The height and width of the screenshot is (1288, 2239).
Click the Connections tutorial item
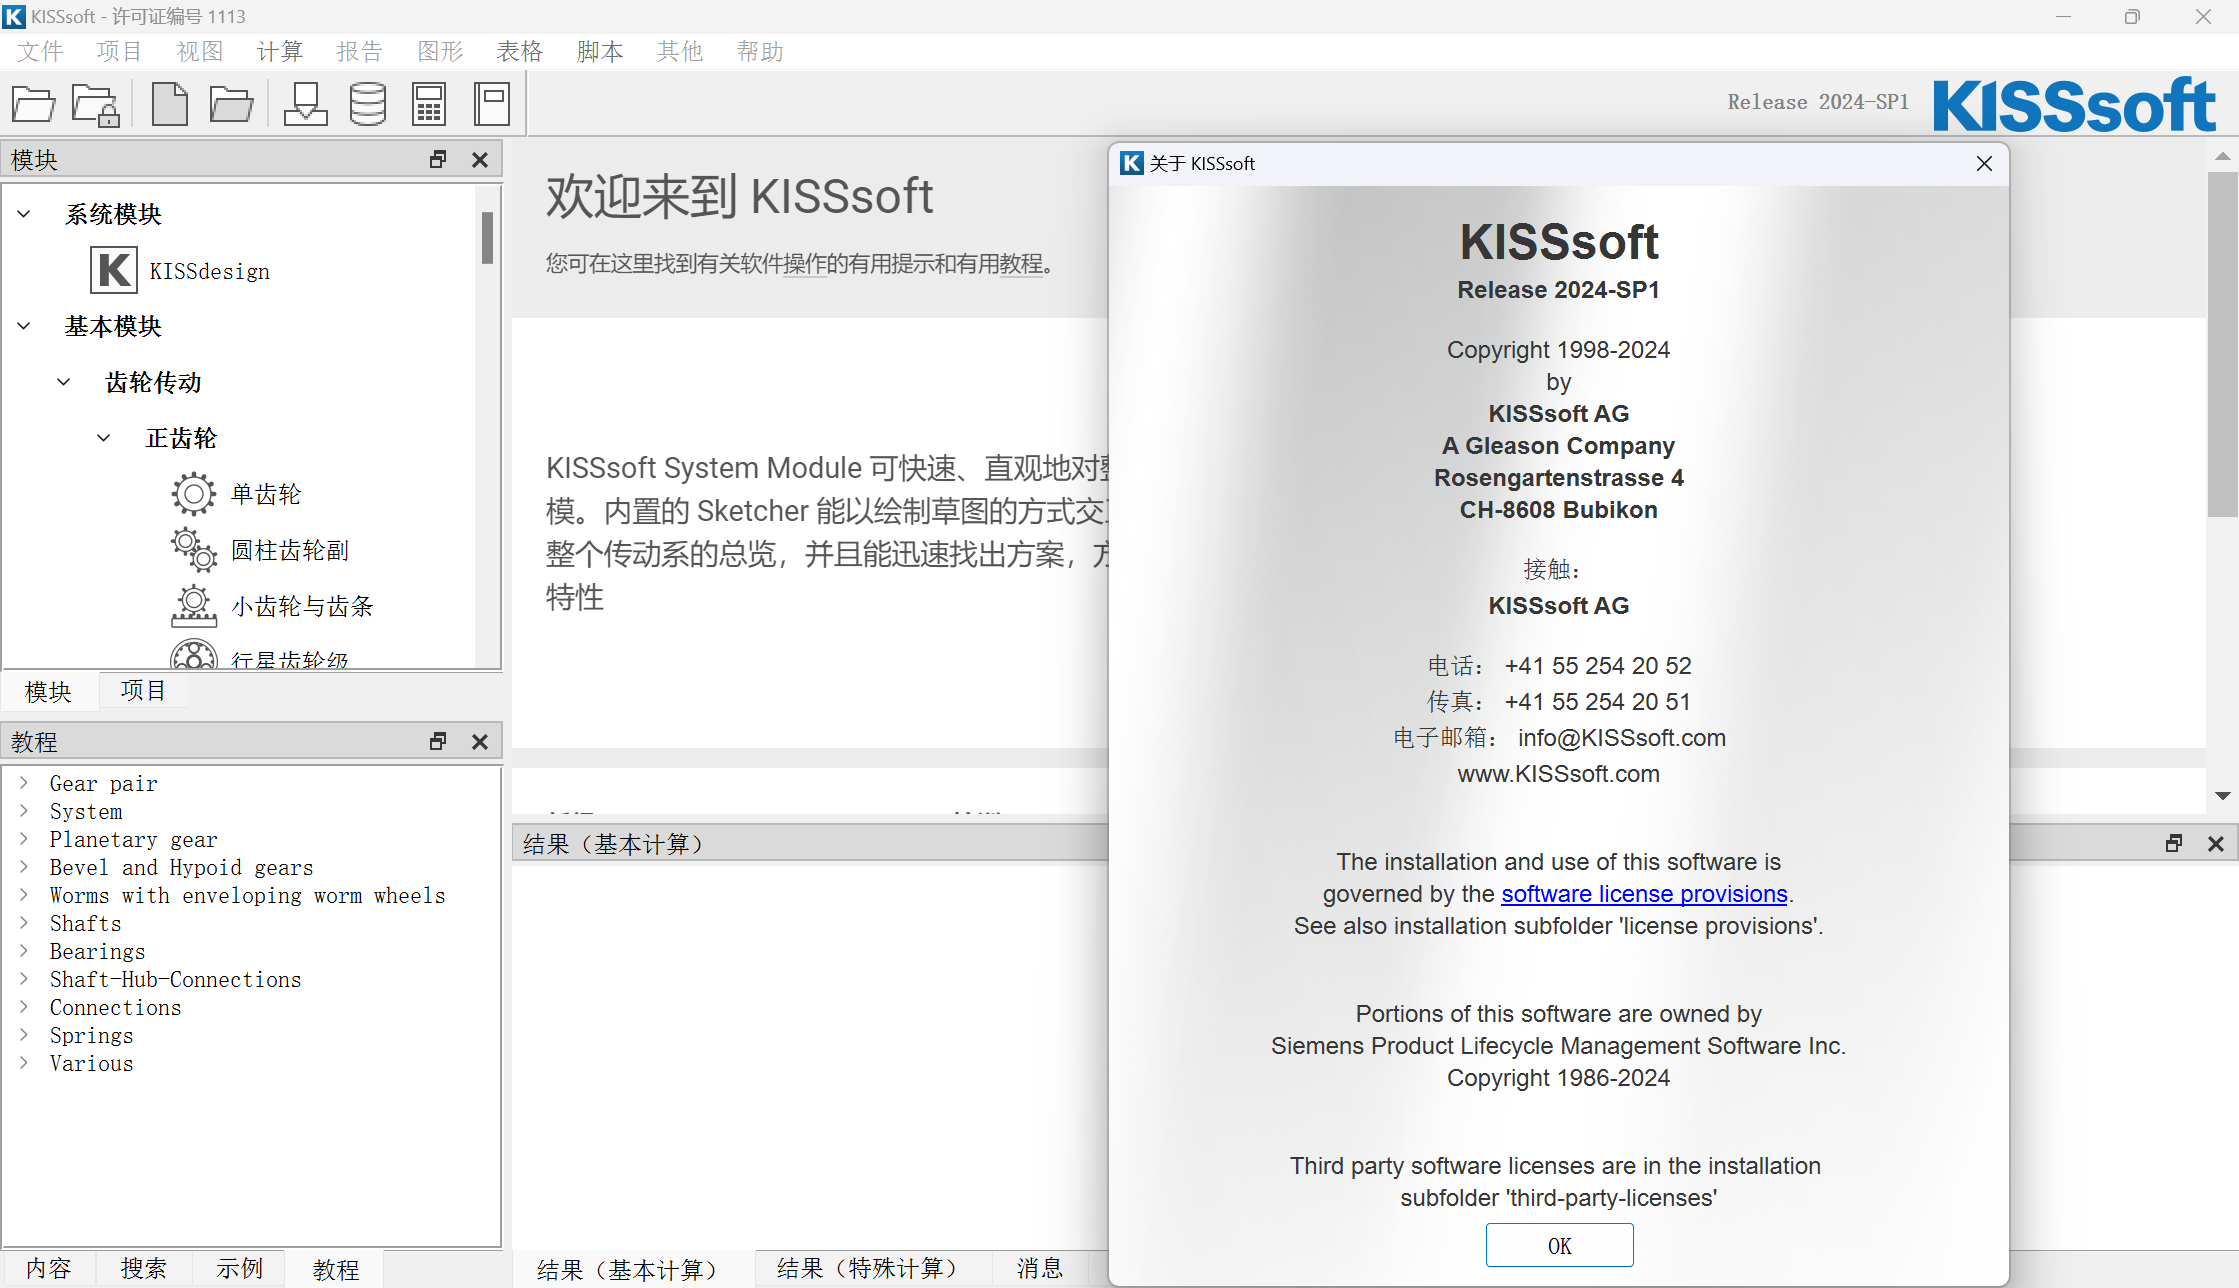pos(115,1007)
